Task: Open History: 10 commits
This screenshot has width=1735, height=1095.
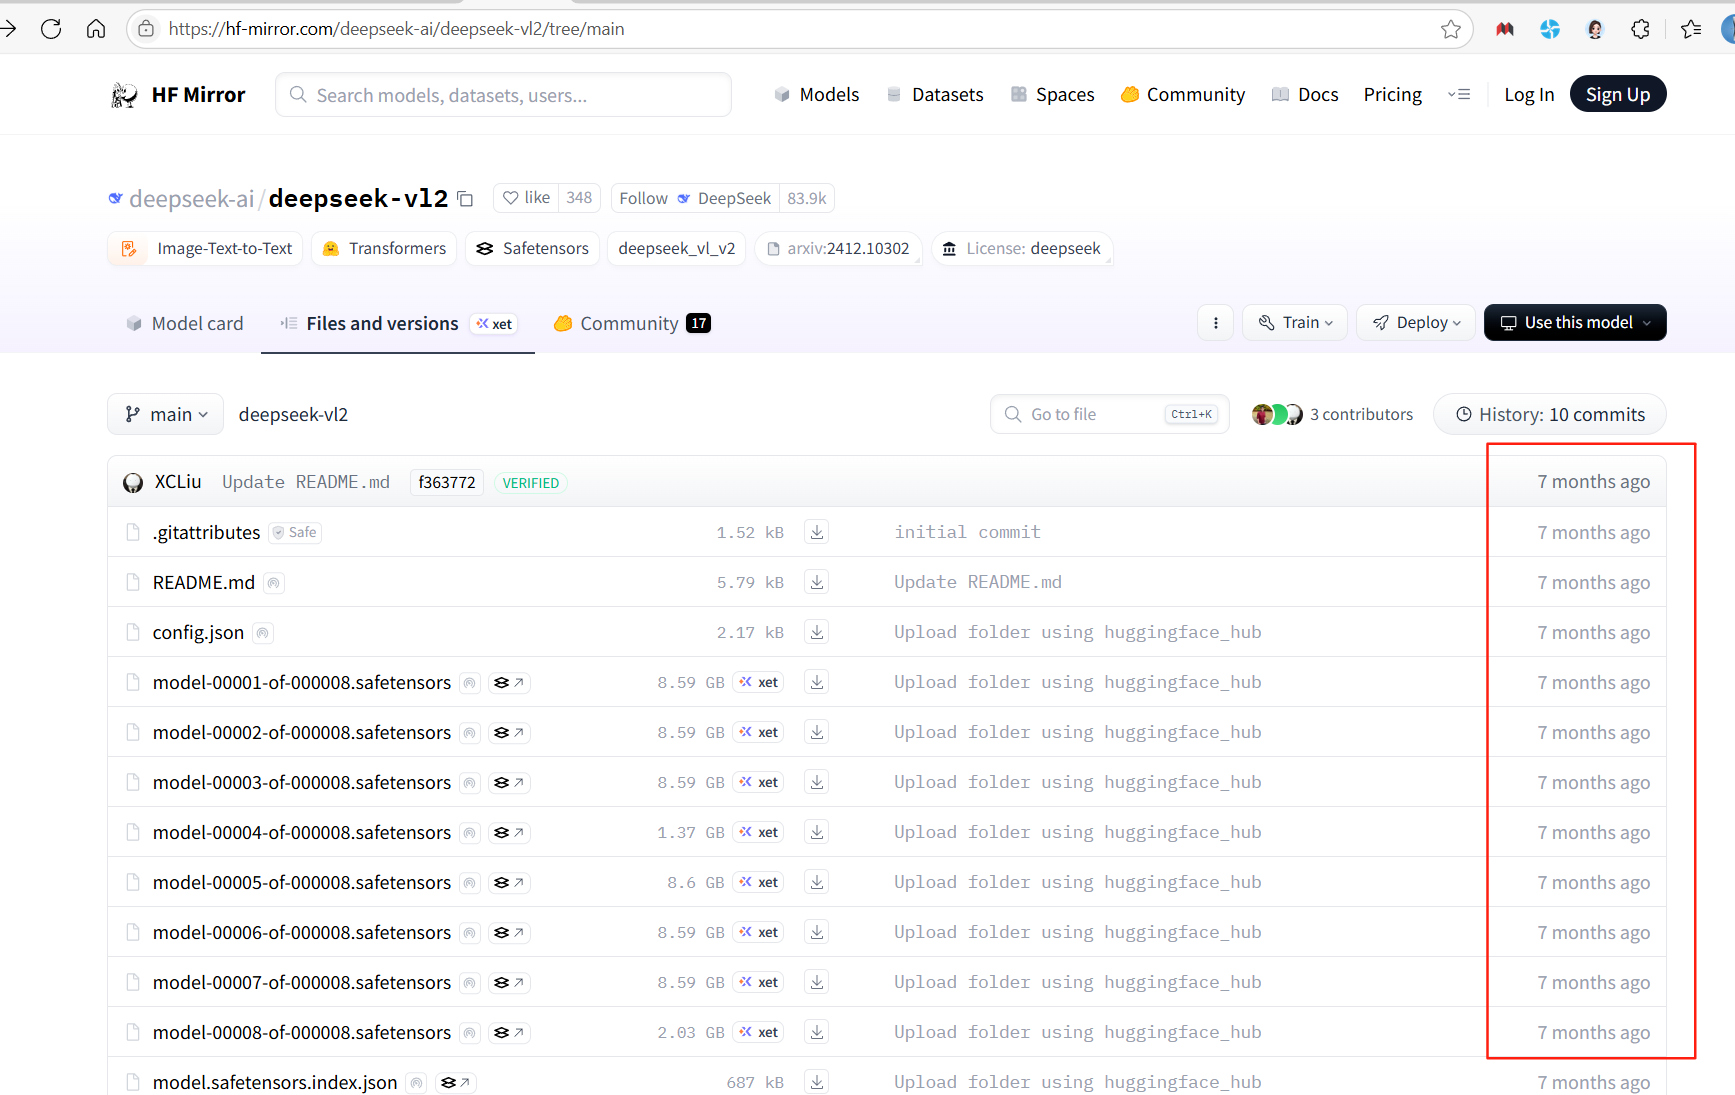Action: [x=1549, y=414]
